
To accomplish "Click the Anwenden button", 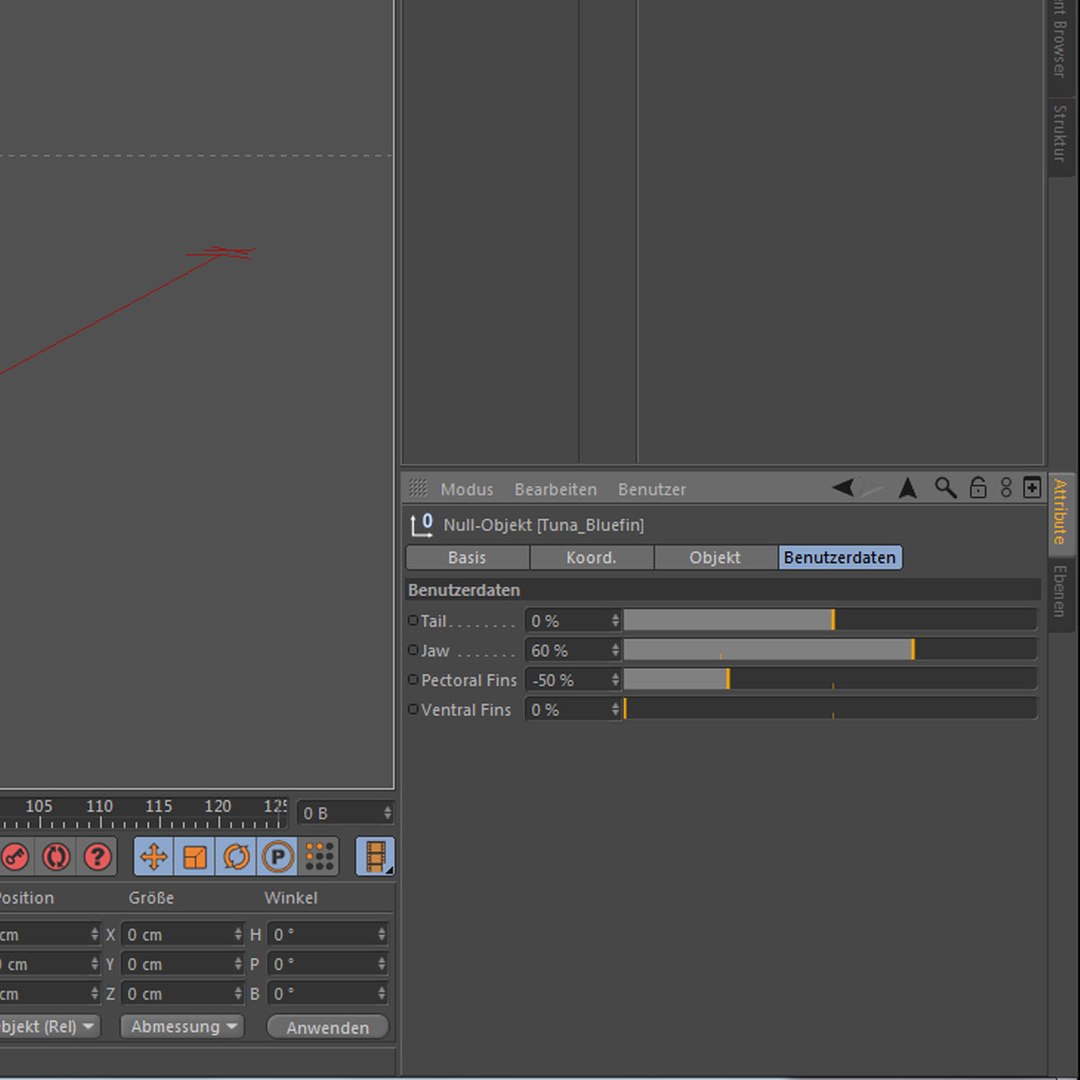I will (x=328, y=1027).
